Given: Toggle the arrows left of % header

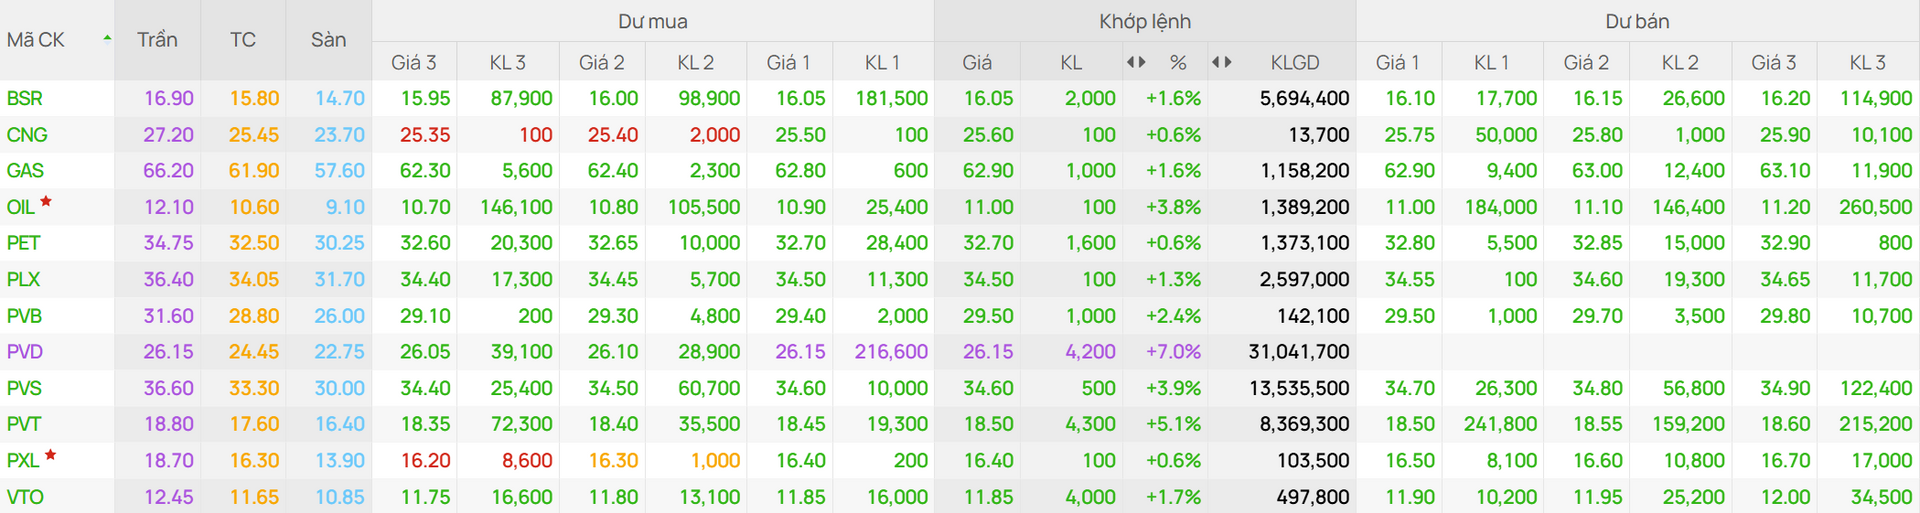Looking at the screenshot, I should click(1136, 62).
